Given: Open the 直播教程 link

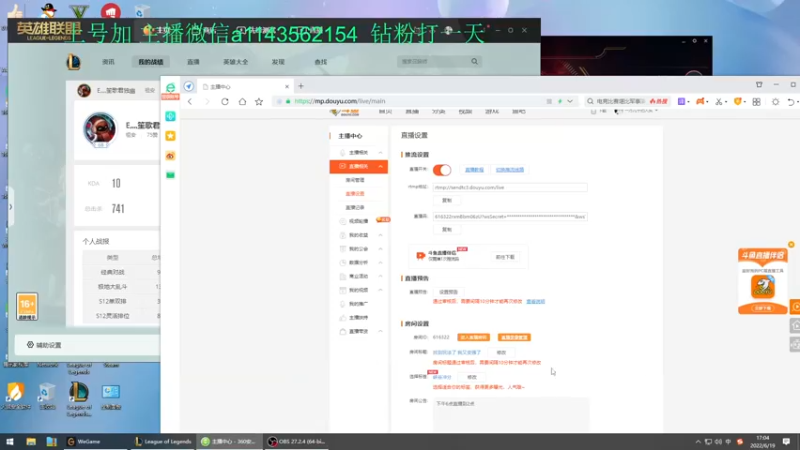Looking at the screenshot, I should [474, 170].
